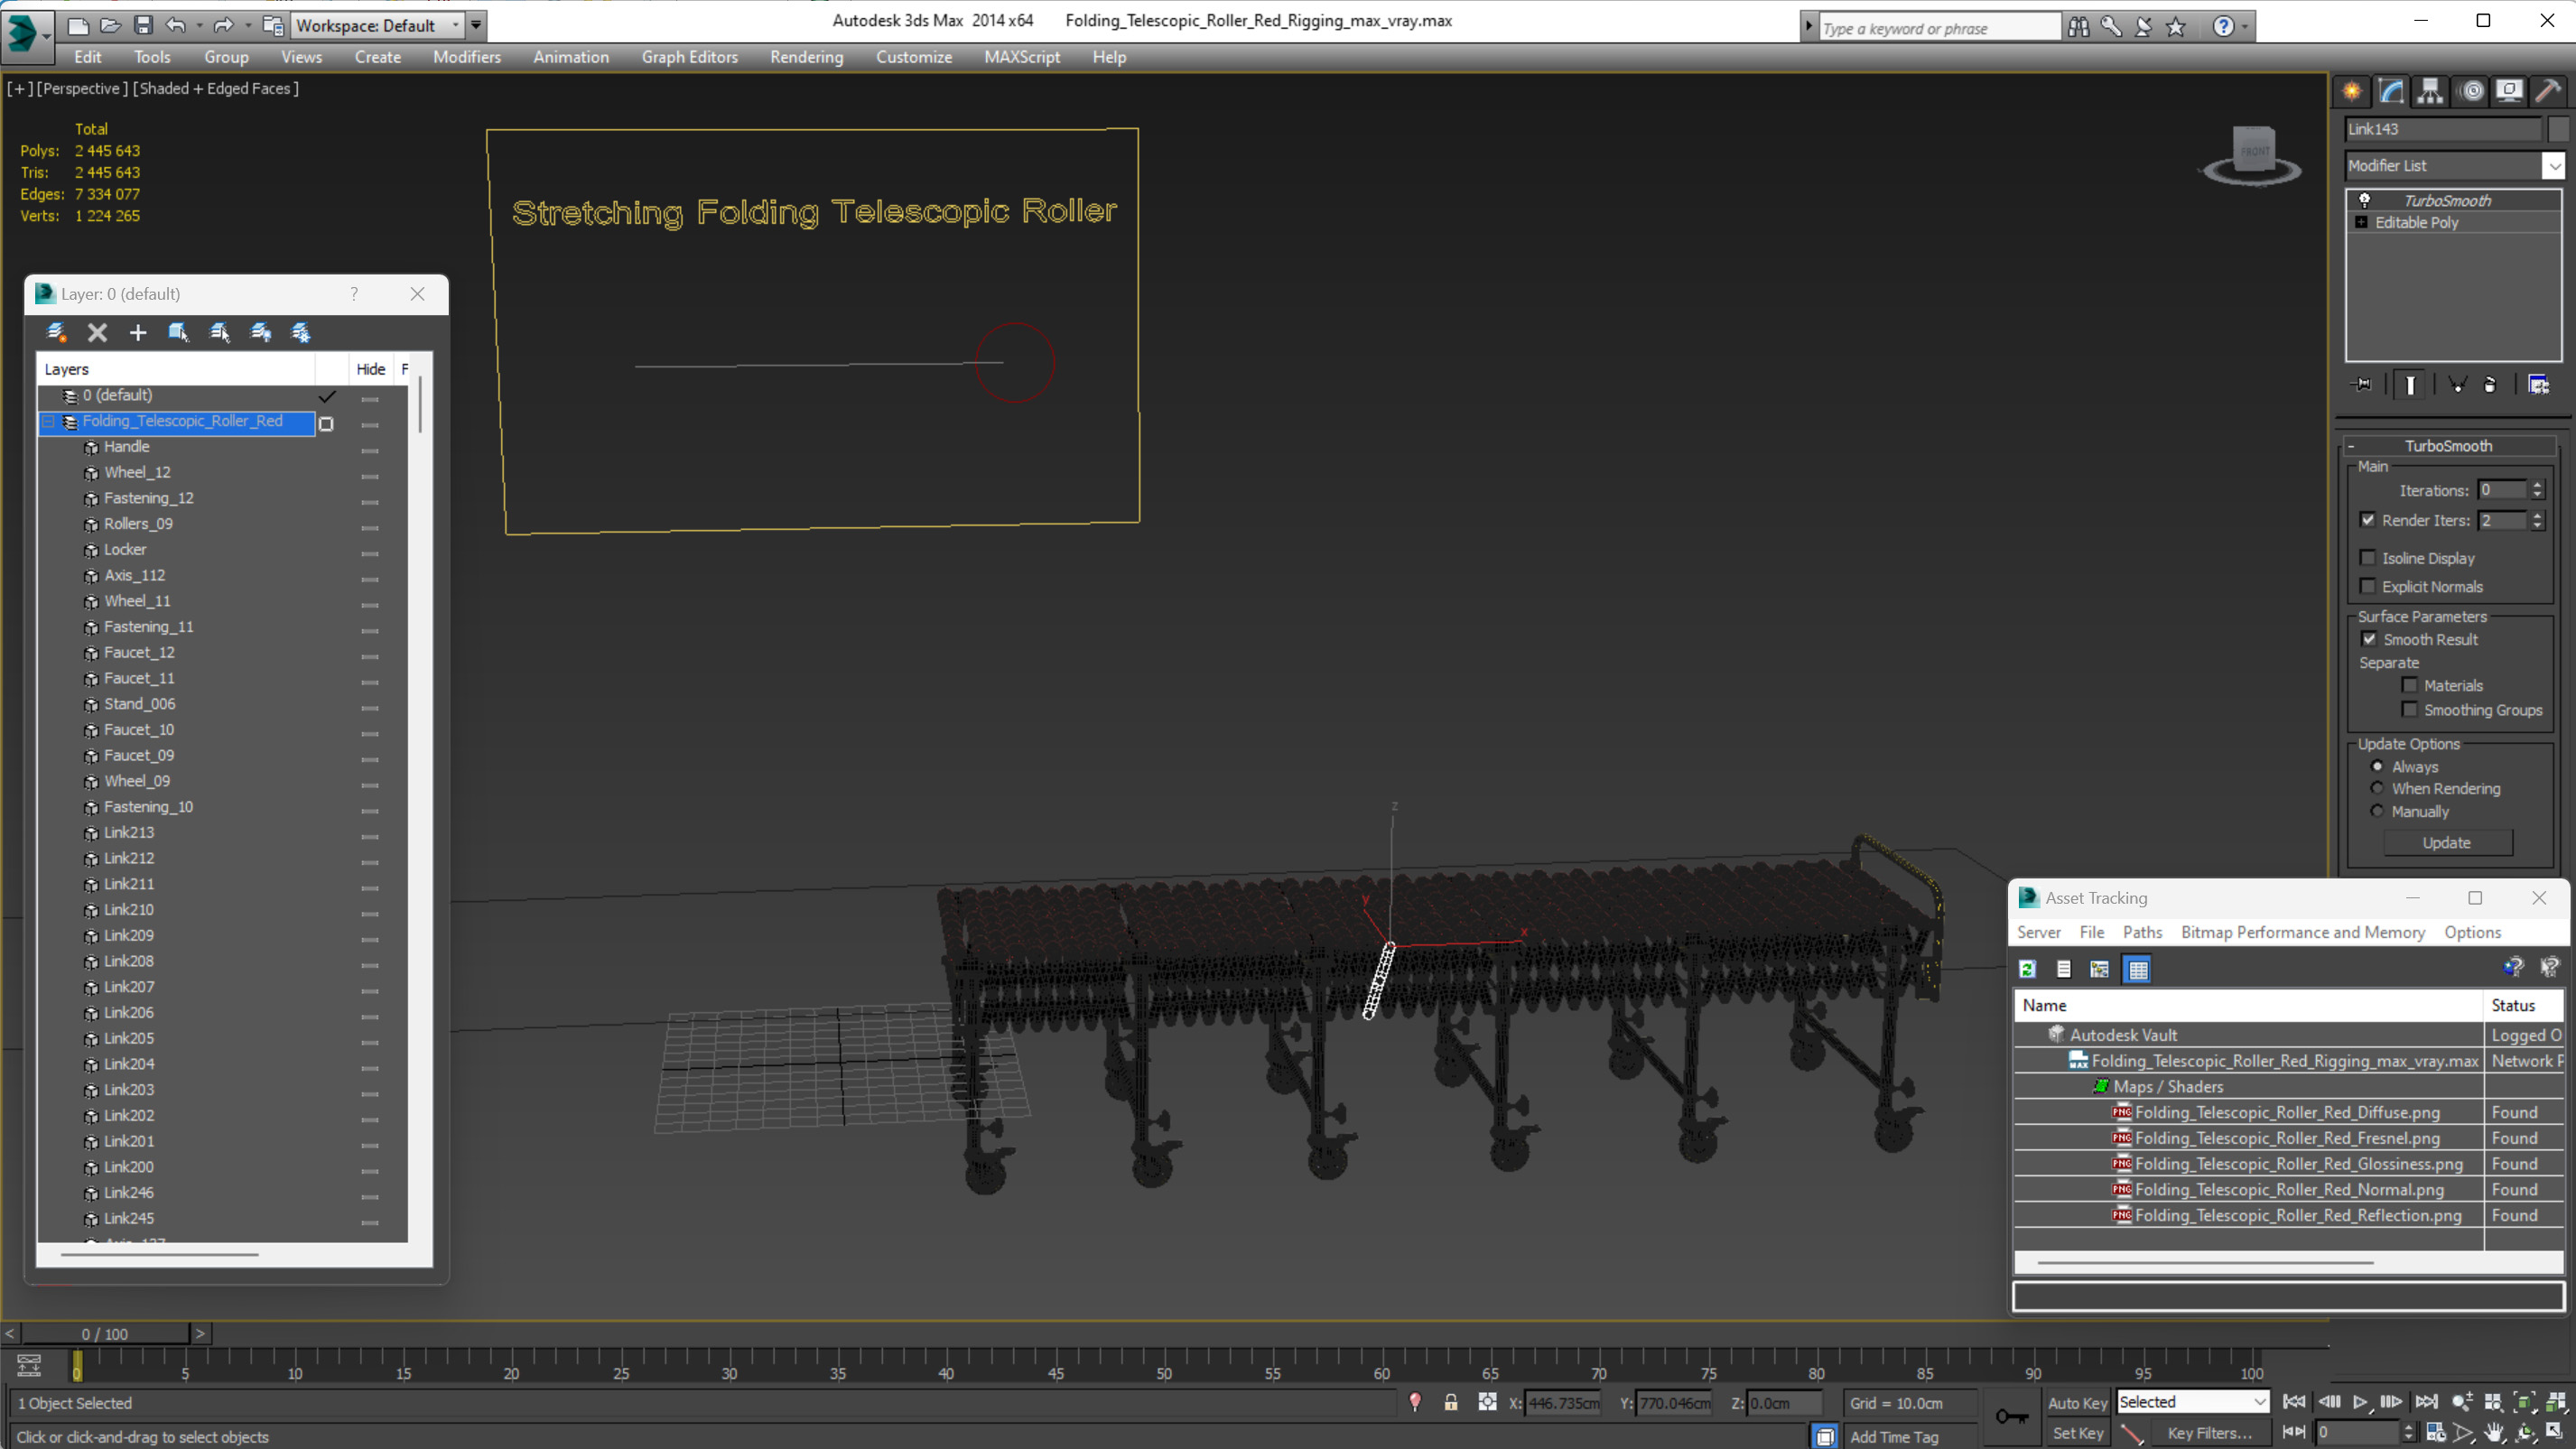Click Pin Stack icon under modifier stack

pyautogui.click(x=2362, y=384)
